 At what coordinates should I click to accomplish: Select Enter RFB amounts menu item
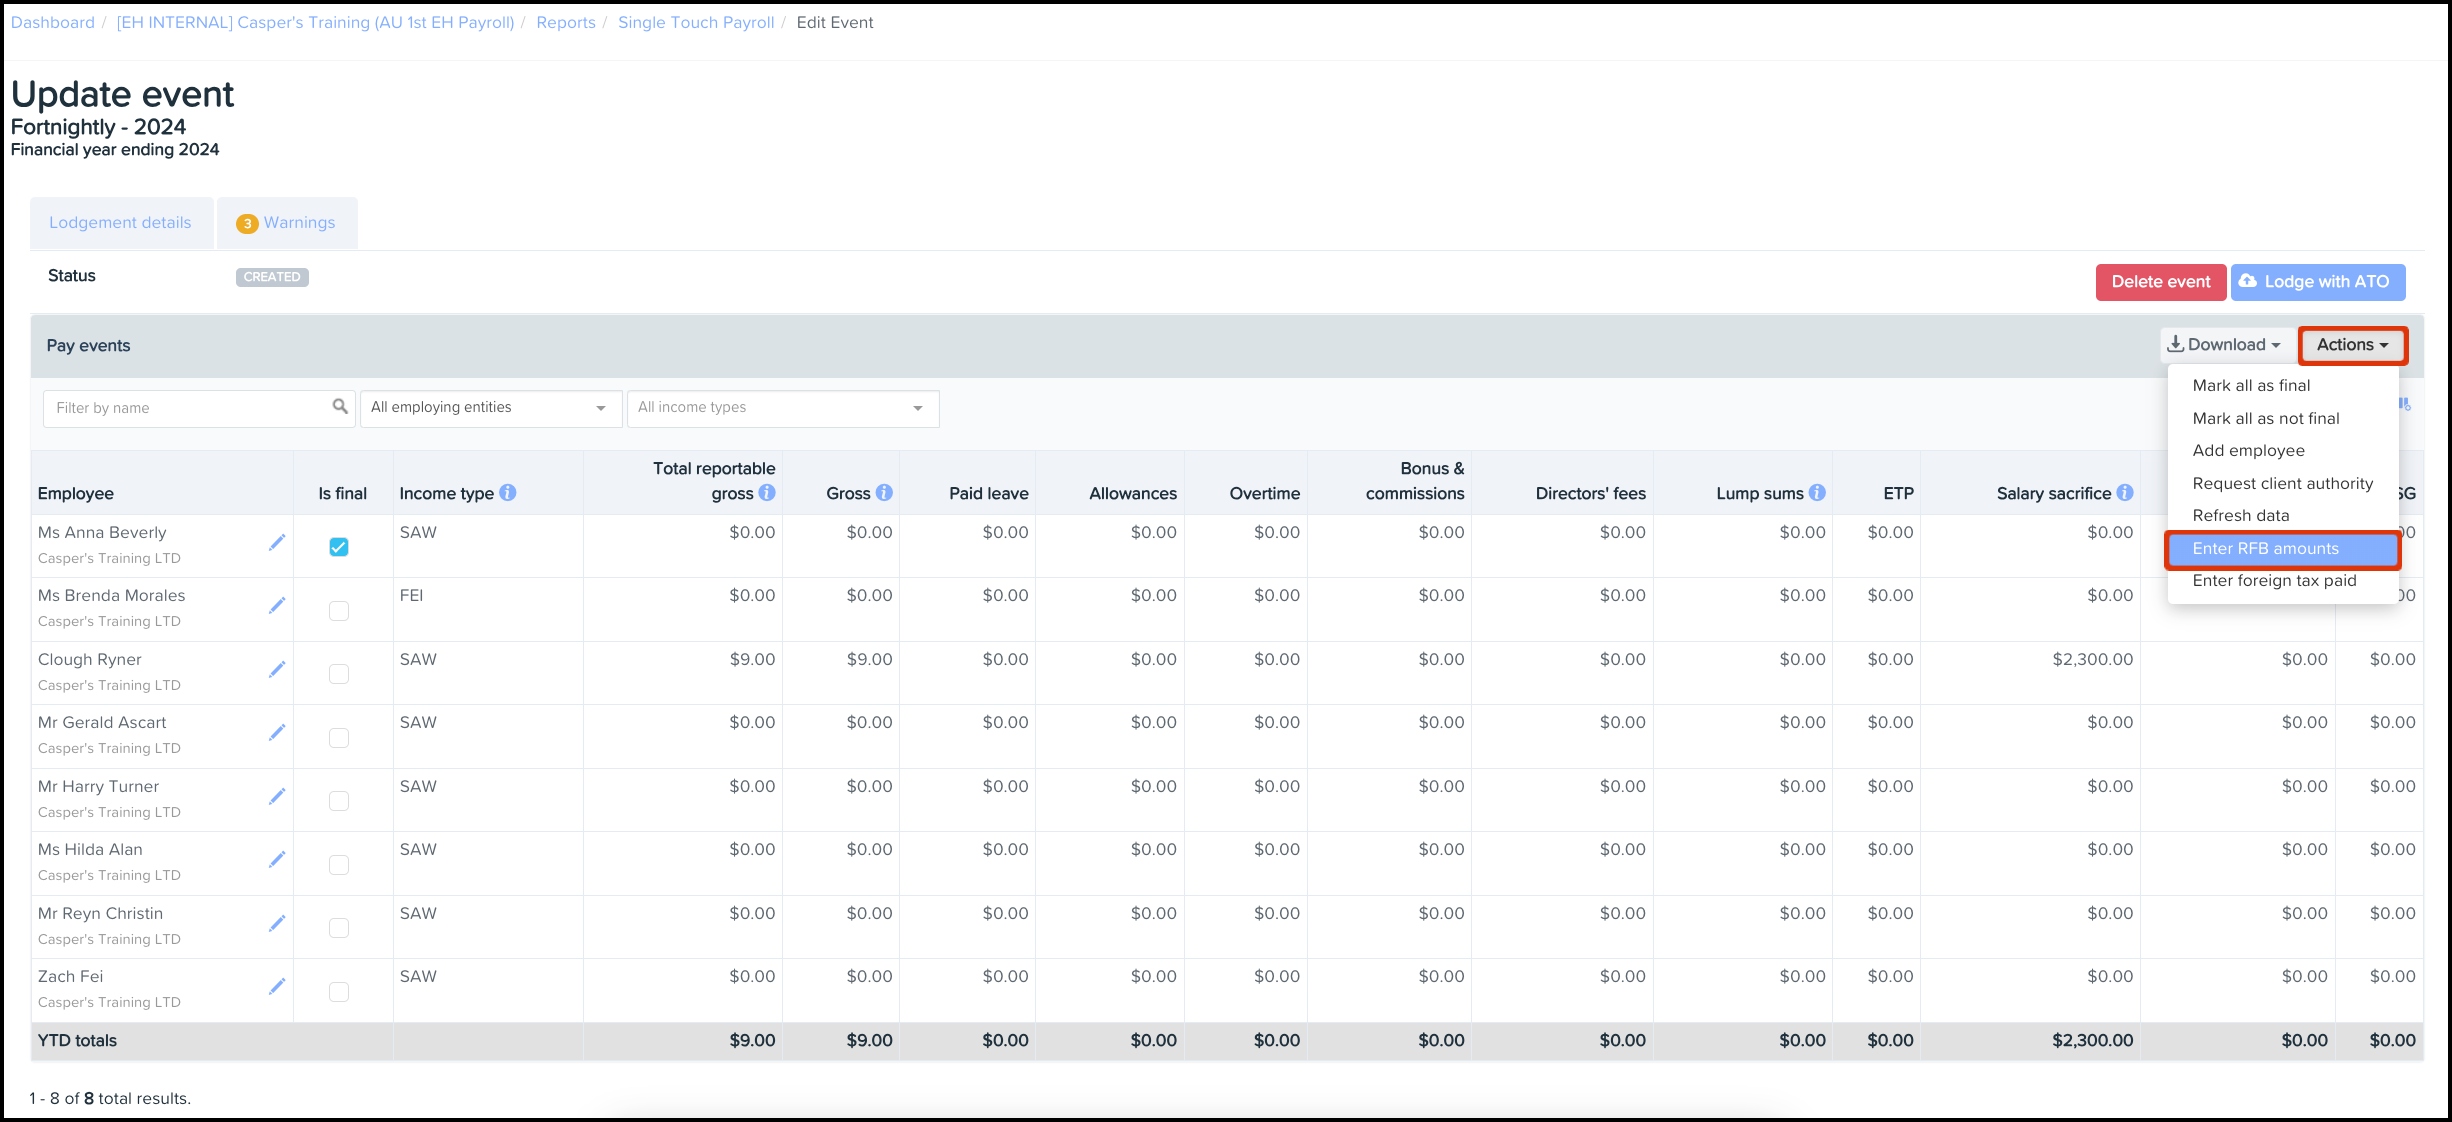click(x=2266, y=549)
